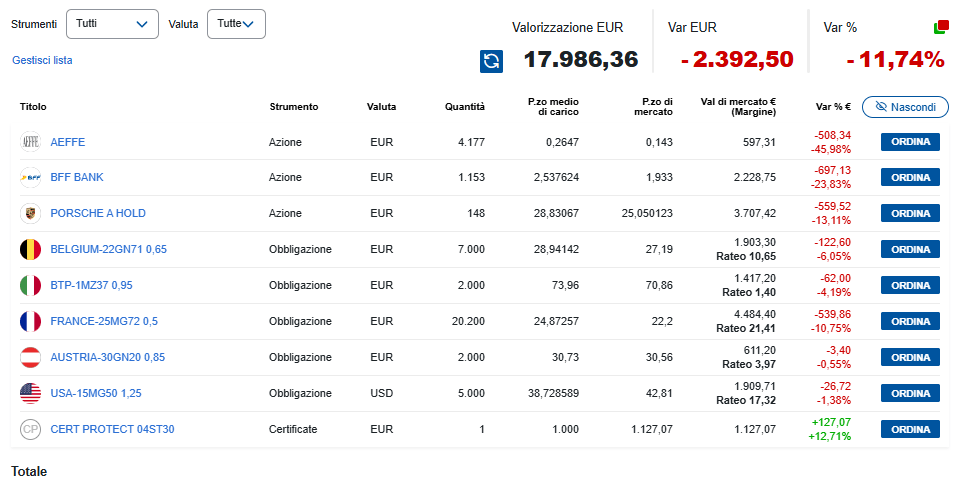Click the CP certificate icon

click(x=30, y=429)
